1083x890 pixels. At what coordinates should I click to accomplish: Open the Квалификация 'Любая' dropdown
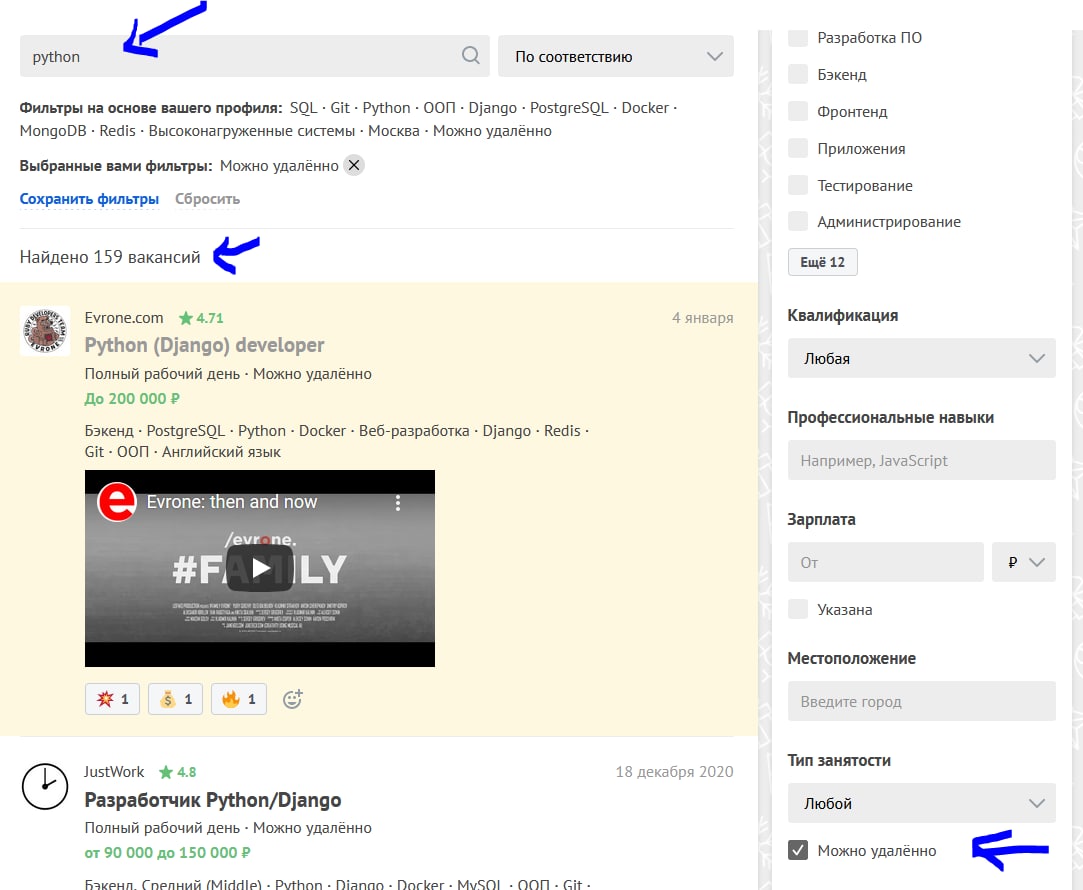[x=921, y=358]
